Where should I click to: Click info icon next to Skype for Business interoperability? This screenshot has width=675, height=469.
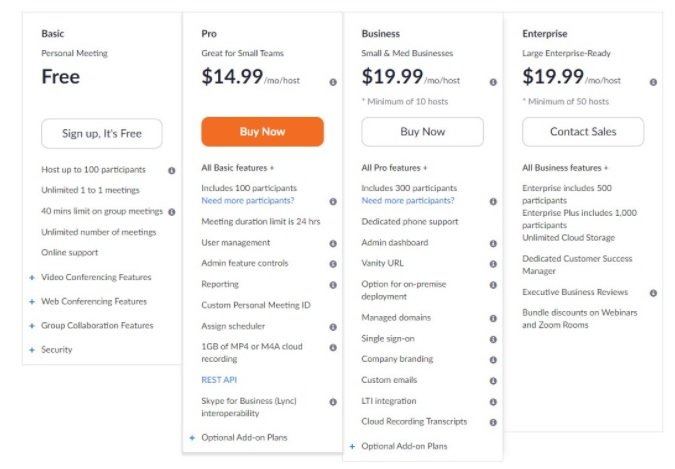click(x=333, y=402)
